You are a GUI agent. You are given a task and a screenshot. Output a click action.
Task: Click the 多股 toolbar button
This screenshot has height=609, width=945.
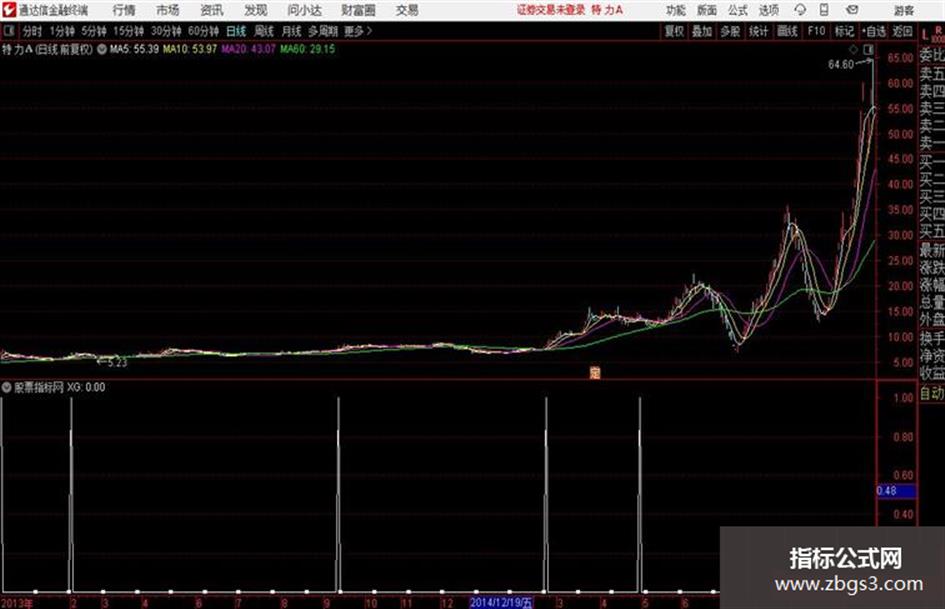coord(730,31)
